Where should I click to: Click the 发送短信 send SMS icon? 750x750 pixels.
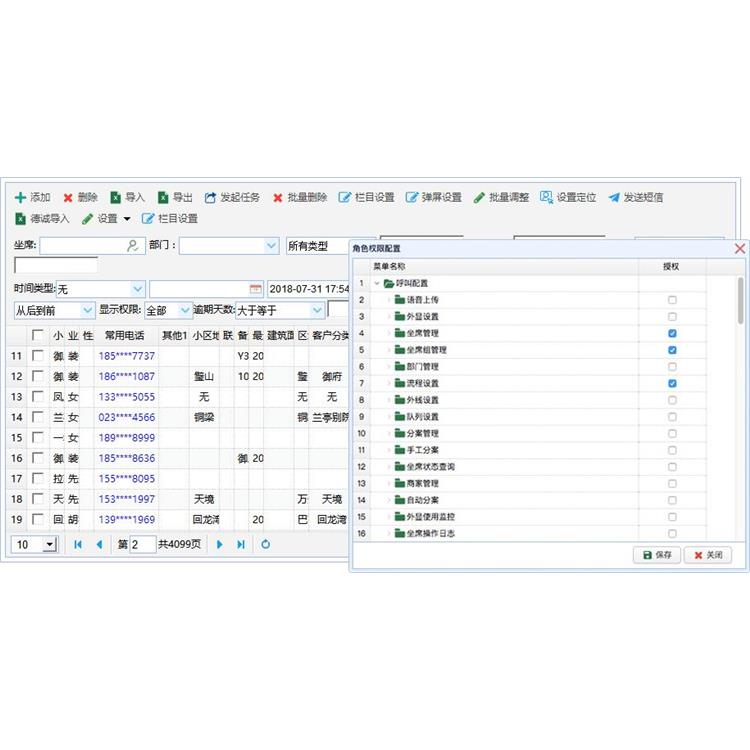tap(614, 198)
